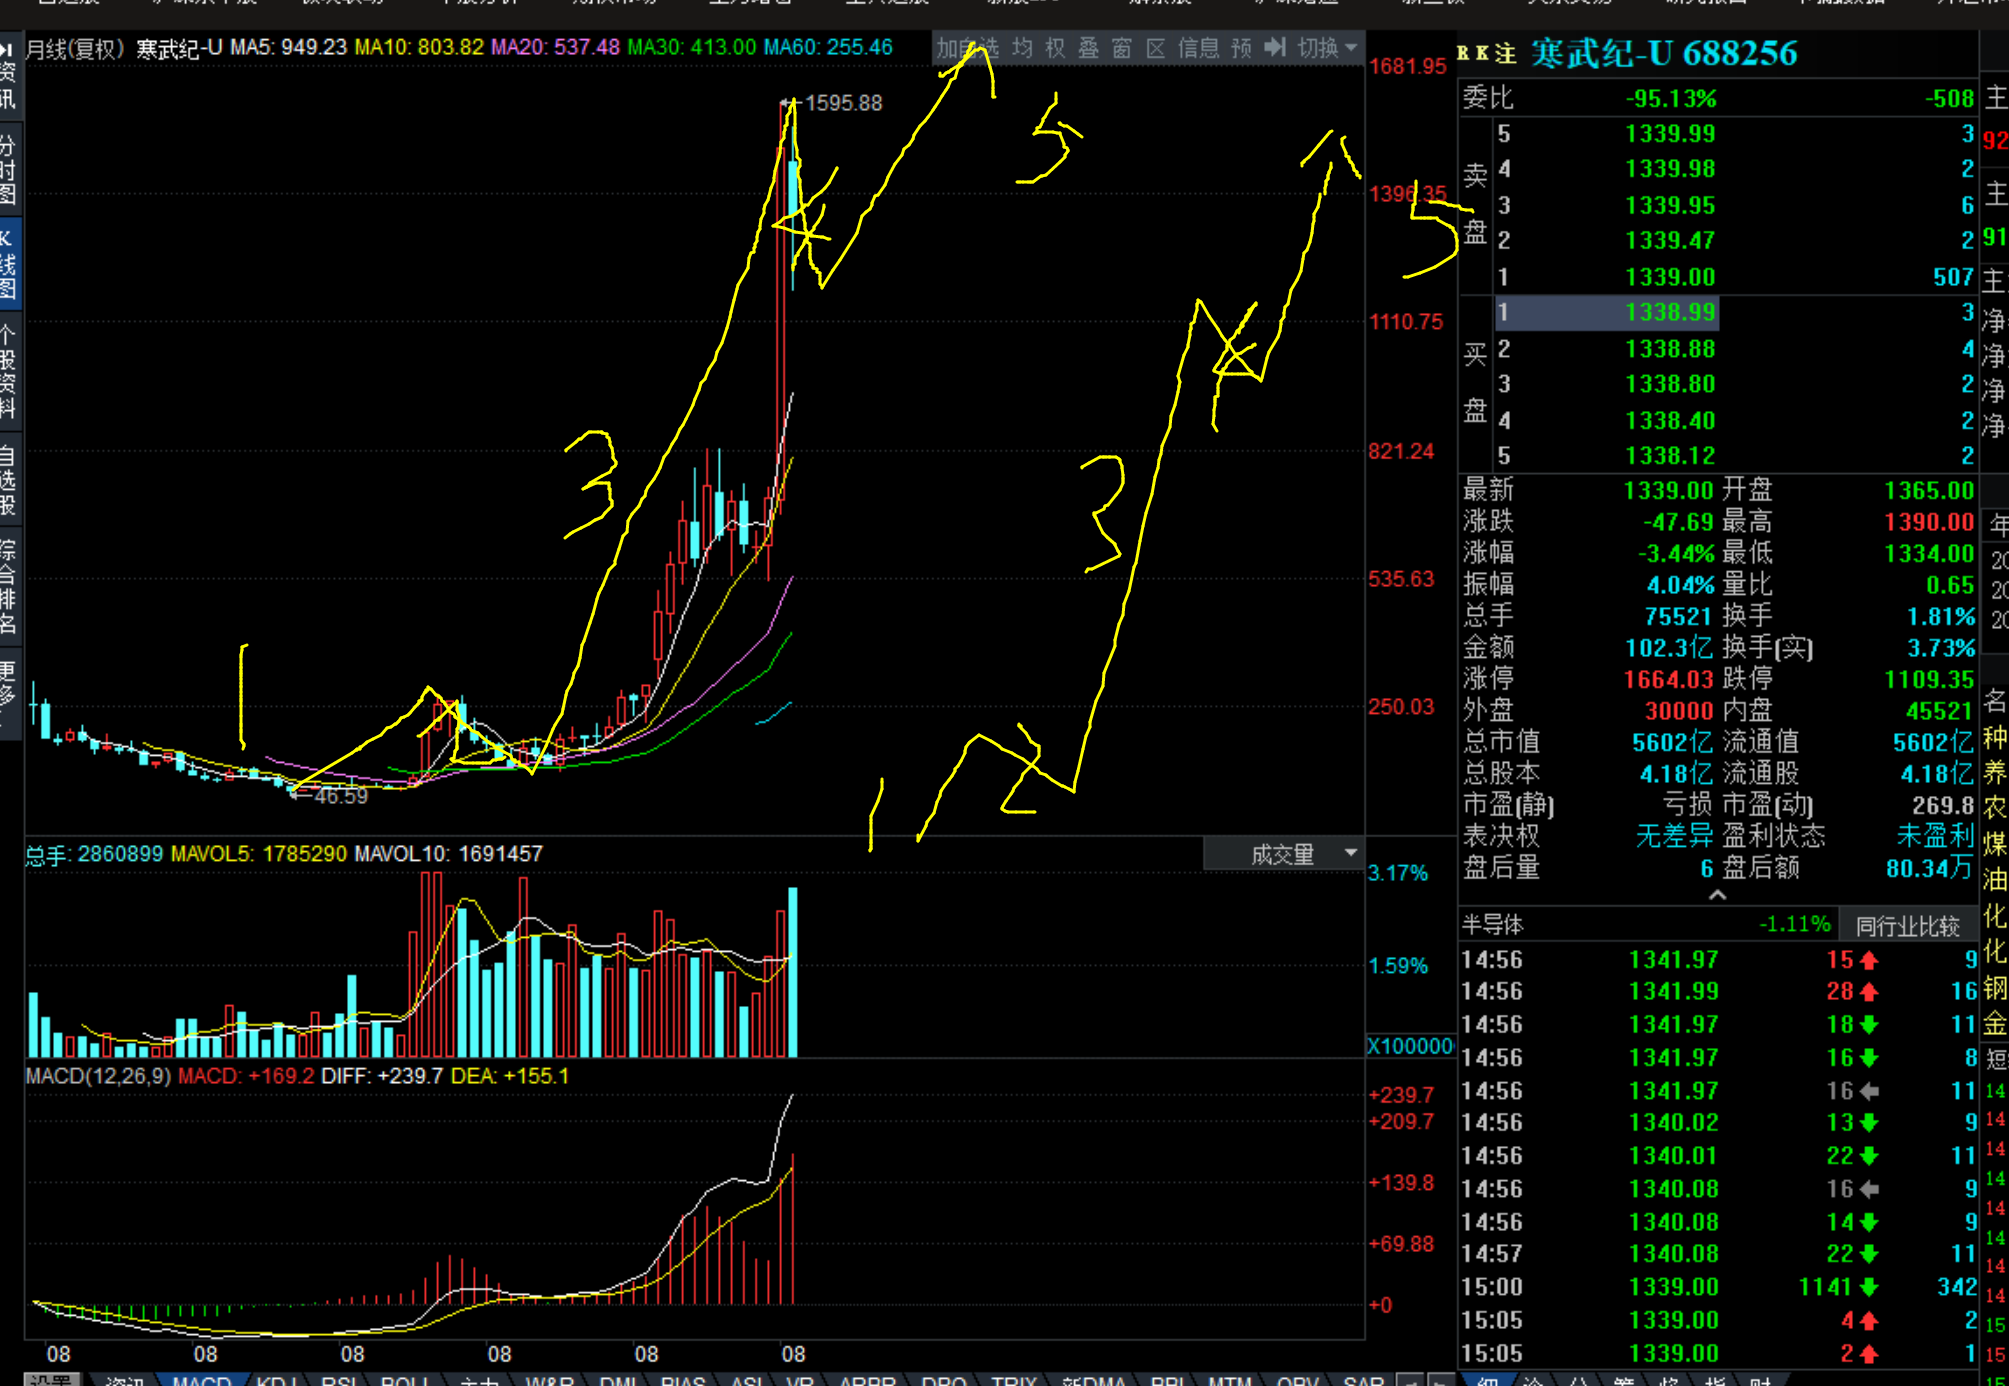This screenshot has width=2009, height=1386.
Task: Toggle the 权 price adjustment option
Action: click(1055, 48)
